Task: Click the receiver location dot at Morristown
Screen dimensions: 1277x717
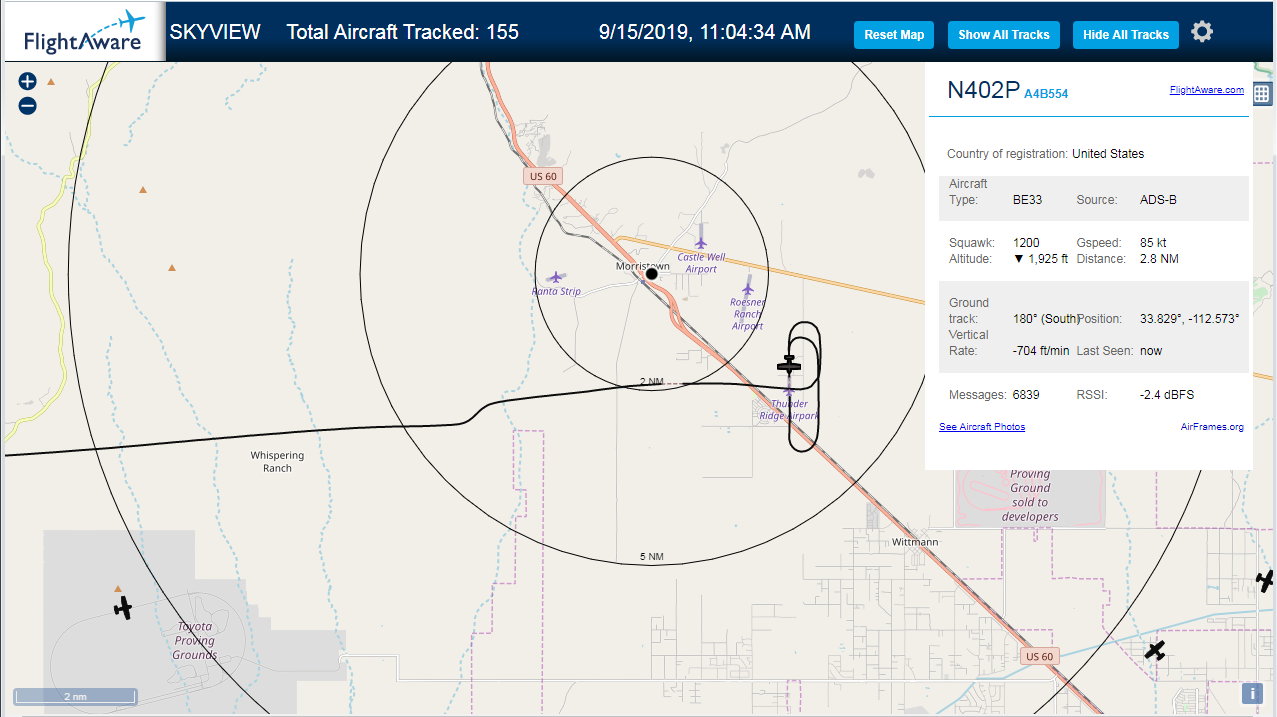Action: pyautogui.click(x=651, y=273)
